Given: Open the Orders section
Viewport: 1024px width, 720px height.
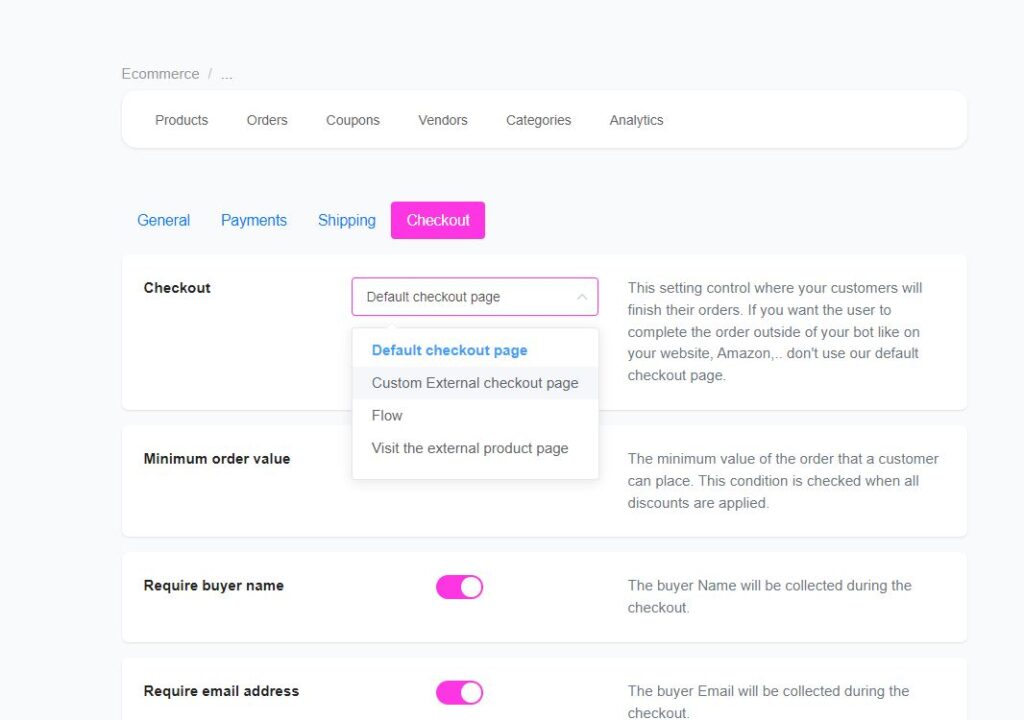Looking at the screenshot, I should coord(266,120).
